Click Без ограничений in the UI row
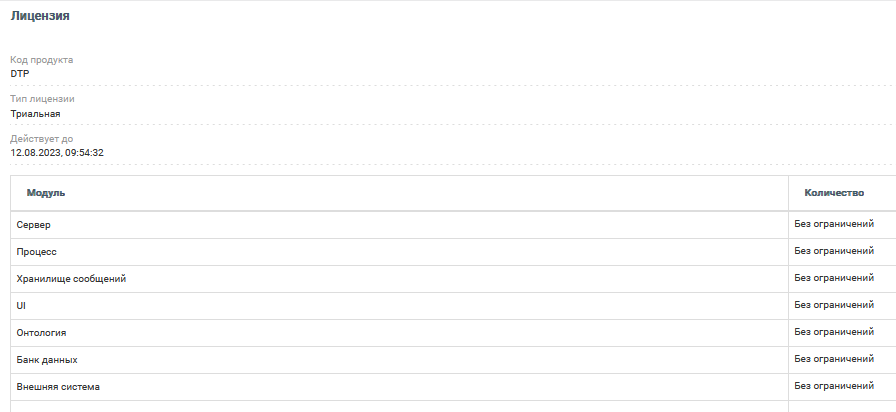Viewport: 896px width, 412px height. click(x=834, y=304)
